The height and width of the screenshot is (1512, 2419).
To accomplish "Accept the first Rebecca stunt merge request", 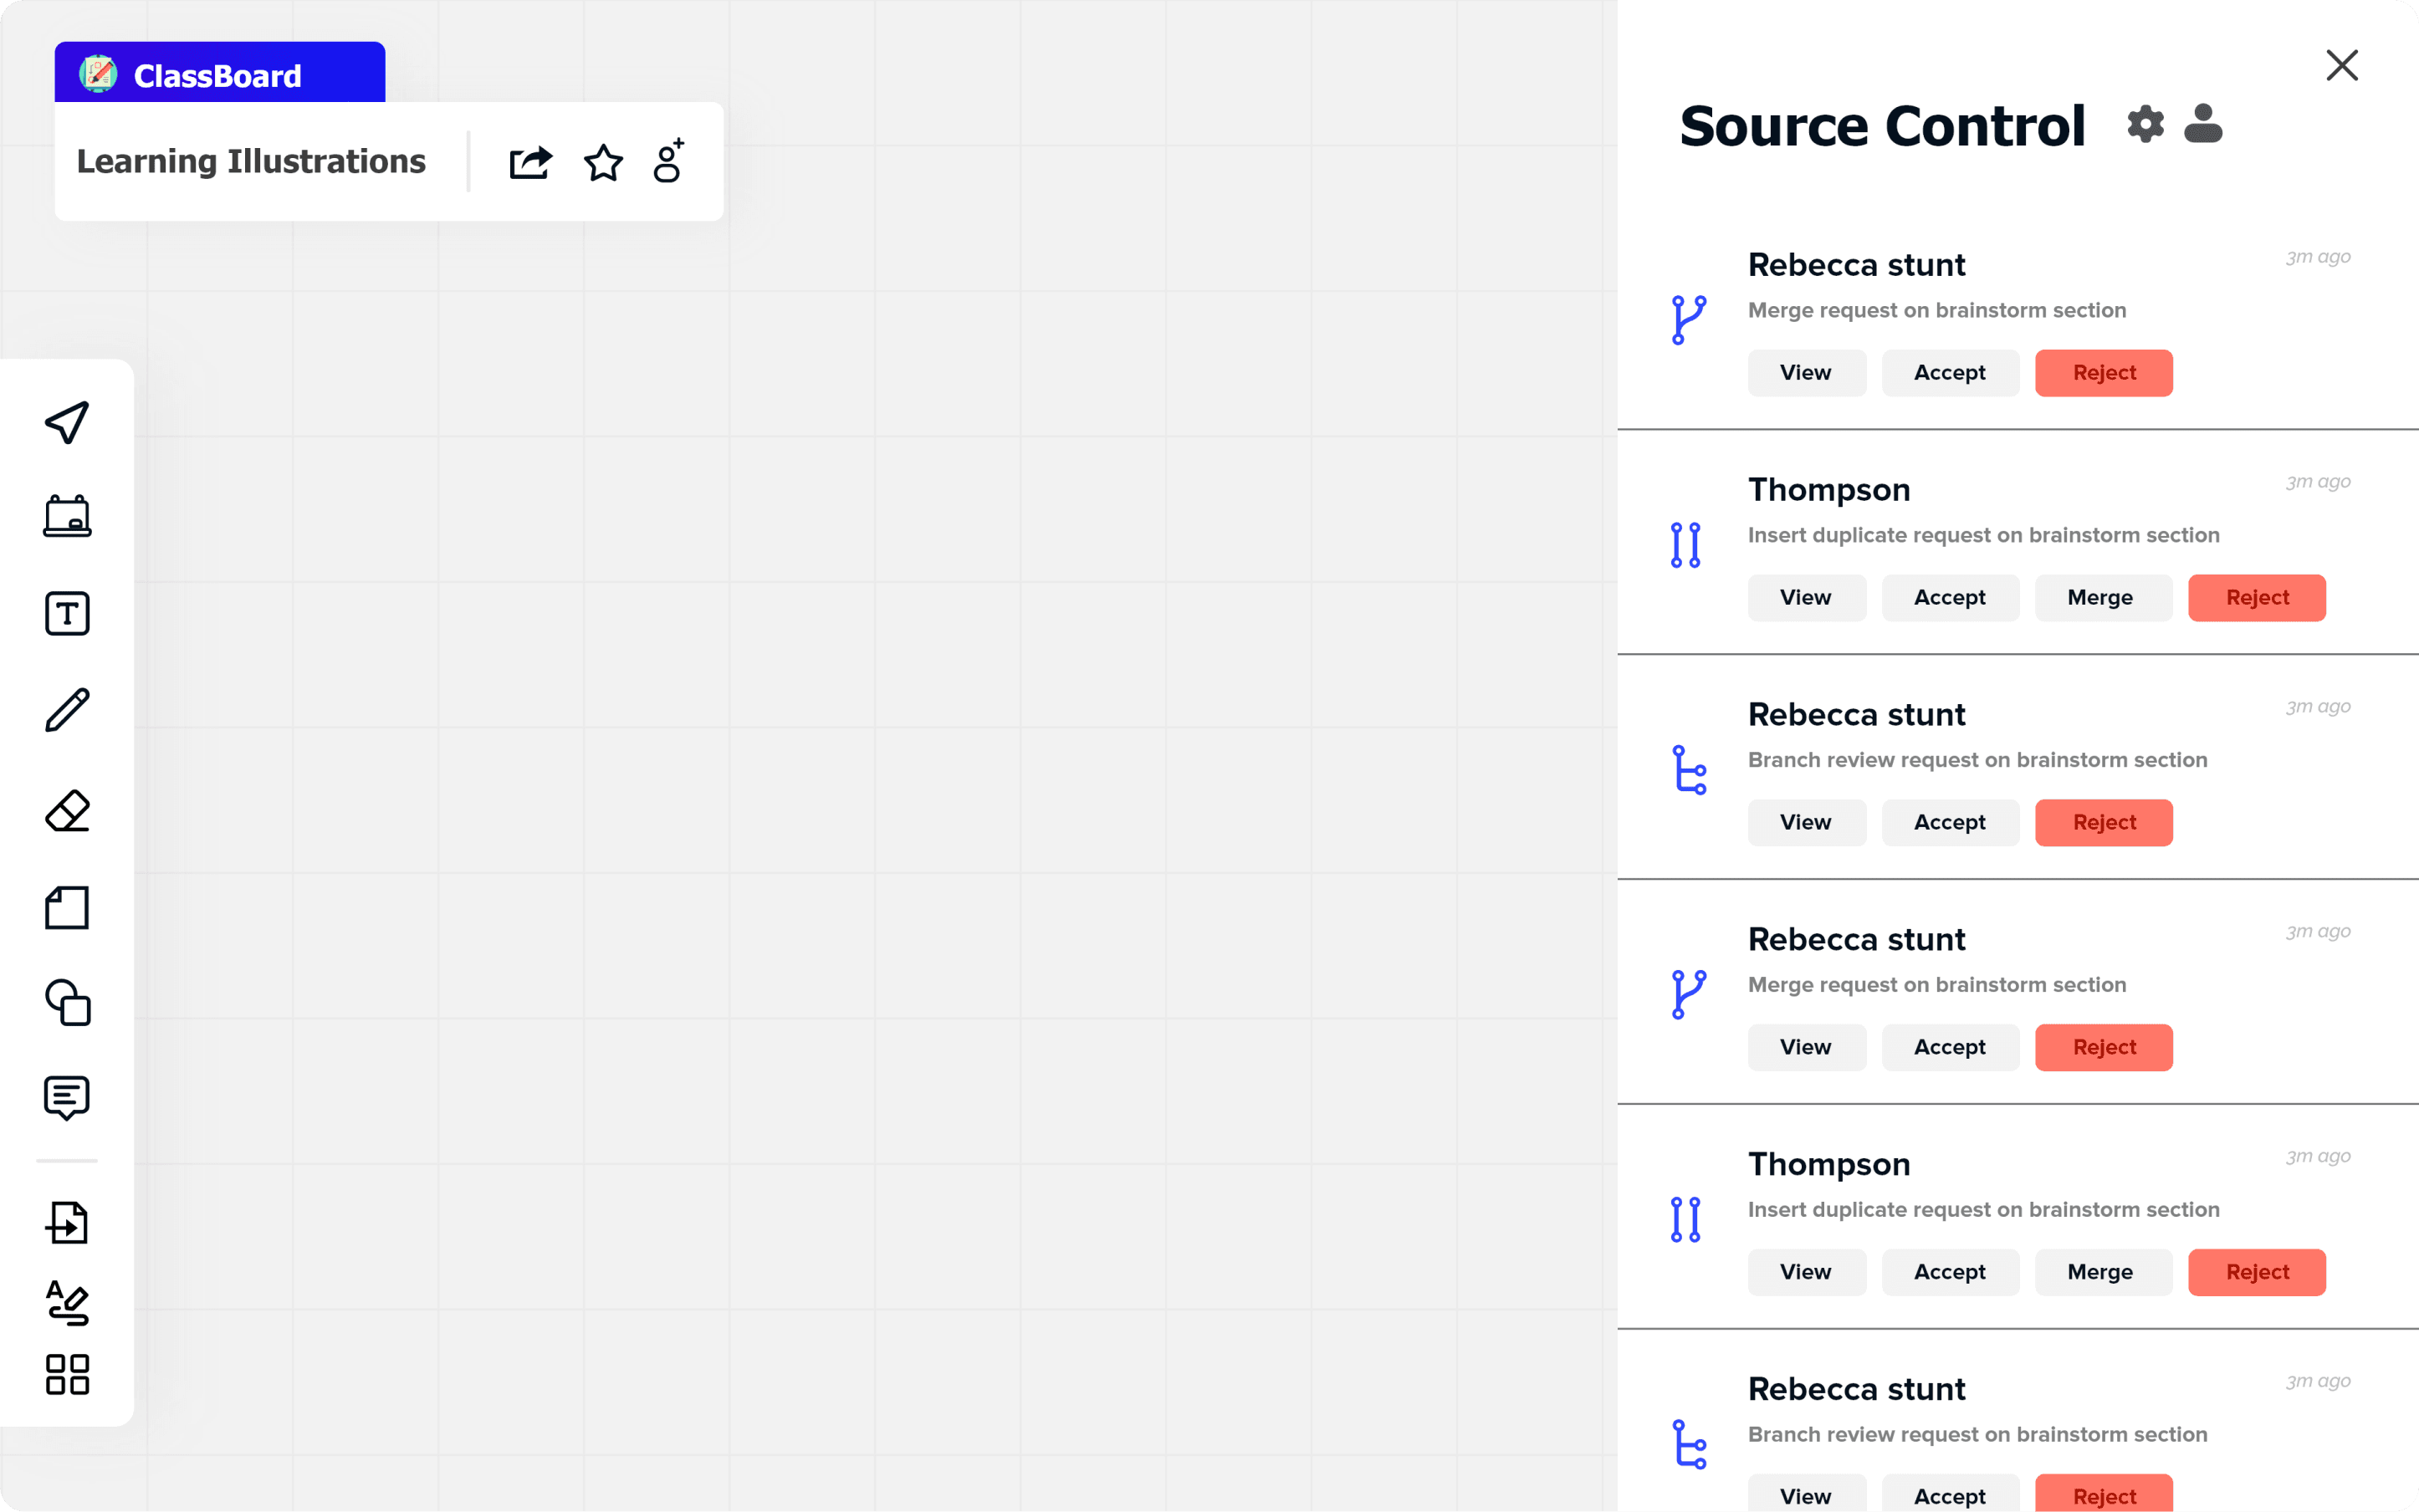I will pyautogui.click(x=1950, y=373).
